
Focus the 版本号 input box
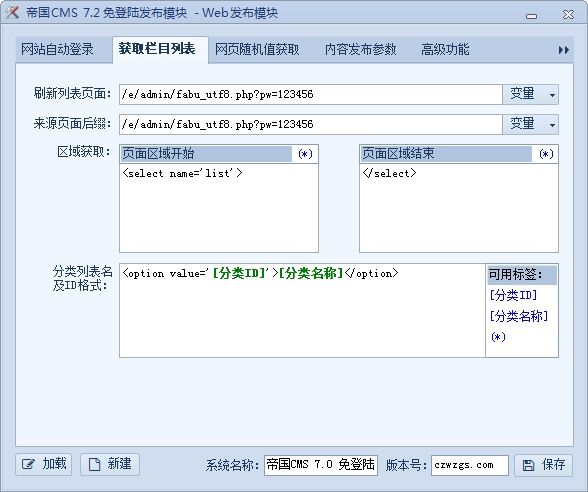(470, 465)
